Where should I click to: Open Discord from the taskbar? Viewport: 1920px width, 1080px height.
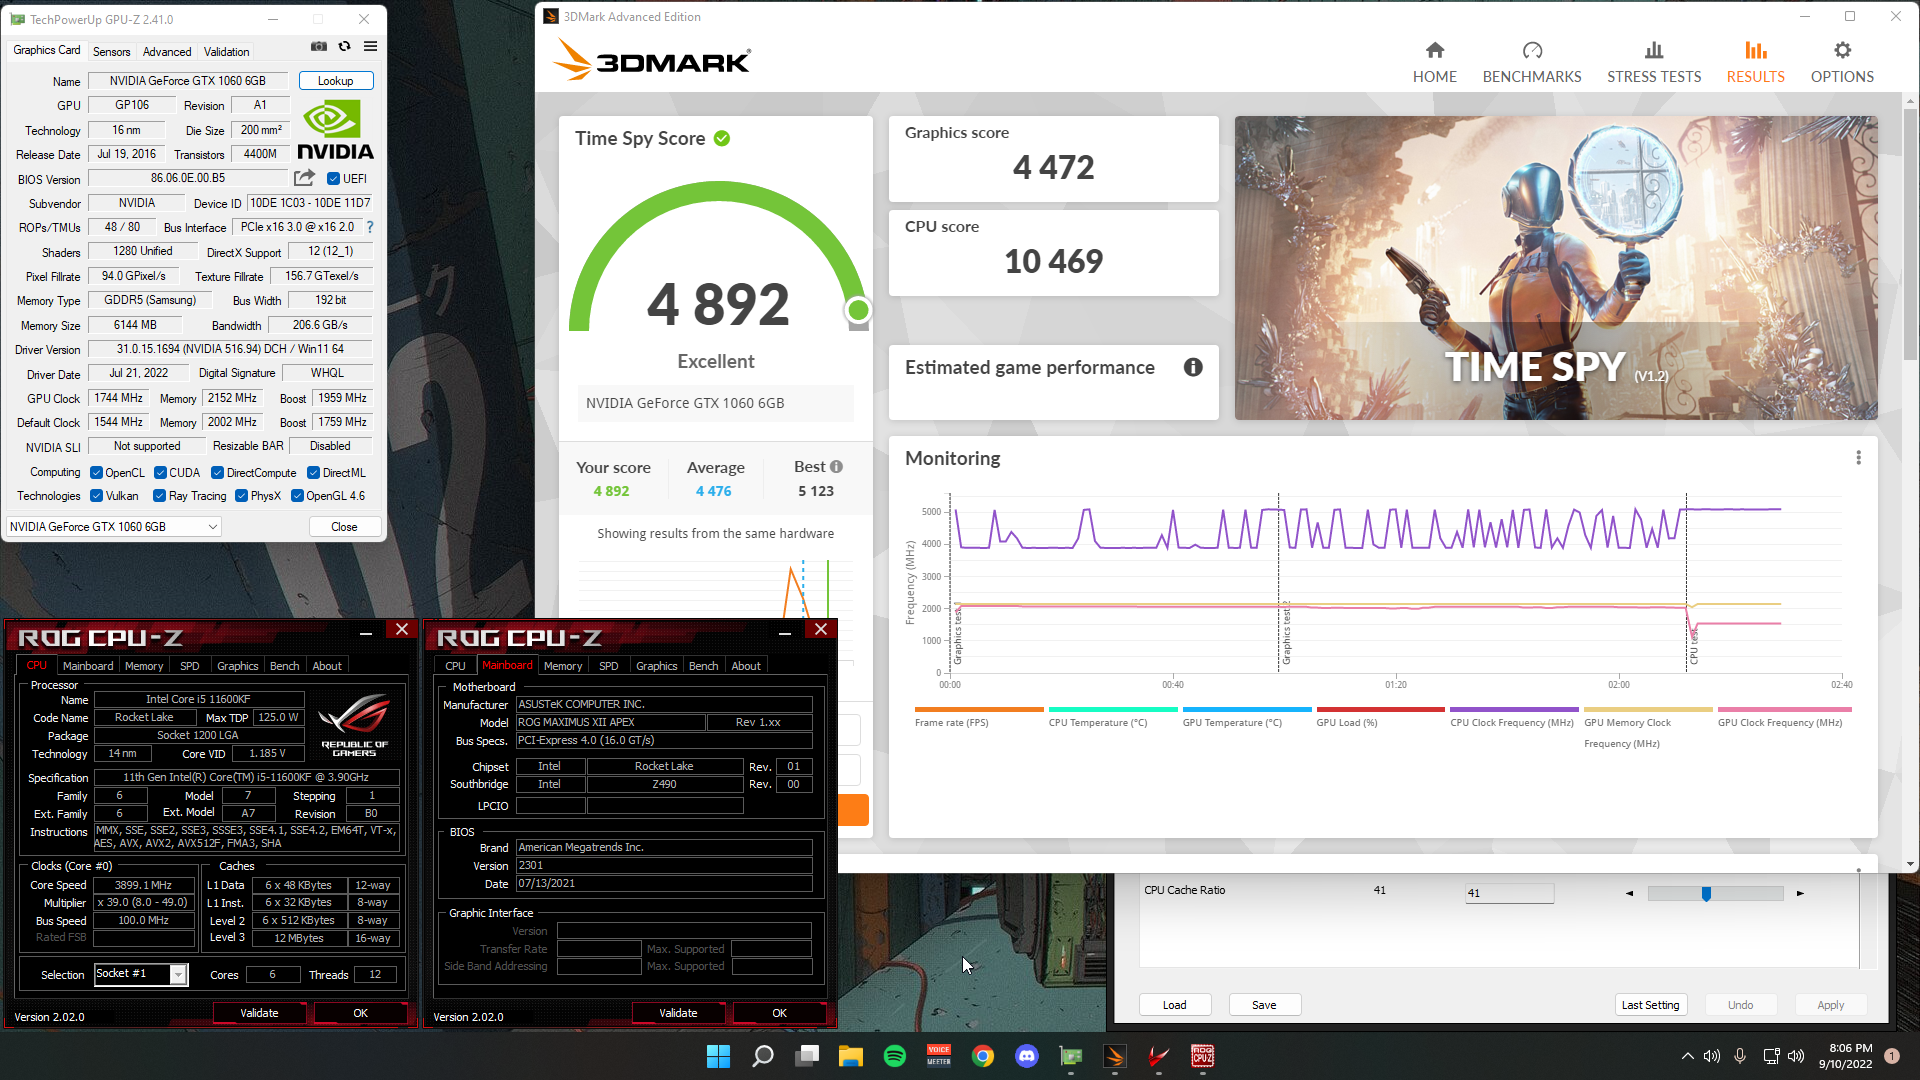pos(1027,1056)
